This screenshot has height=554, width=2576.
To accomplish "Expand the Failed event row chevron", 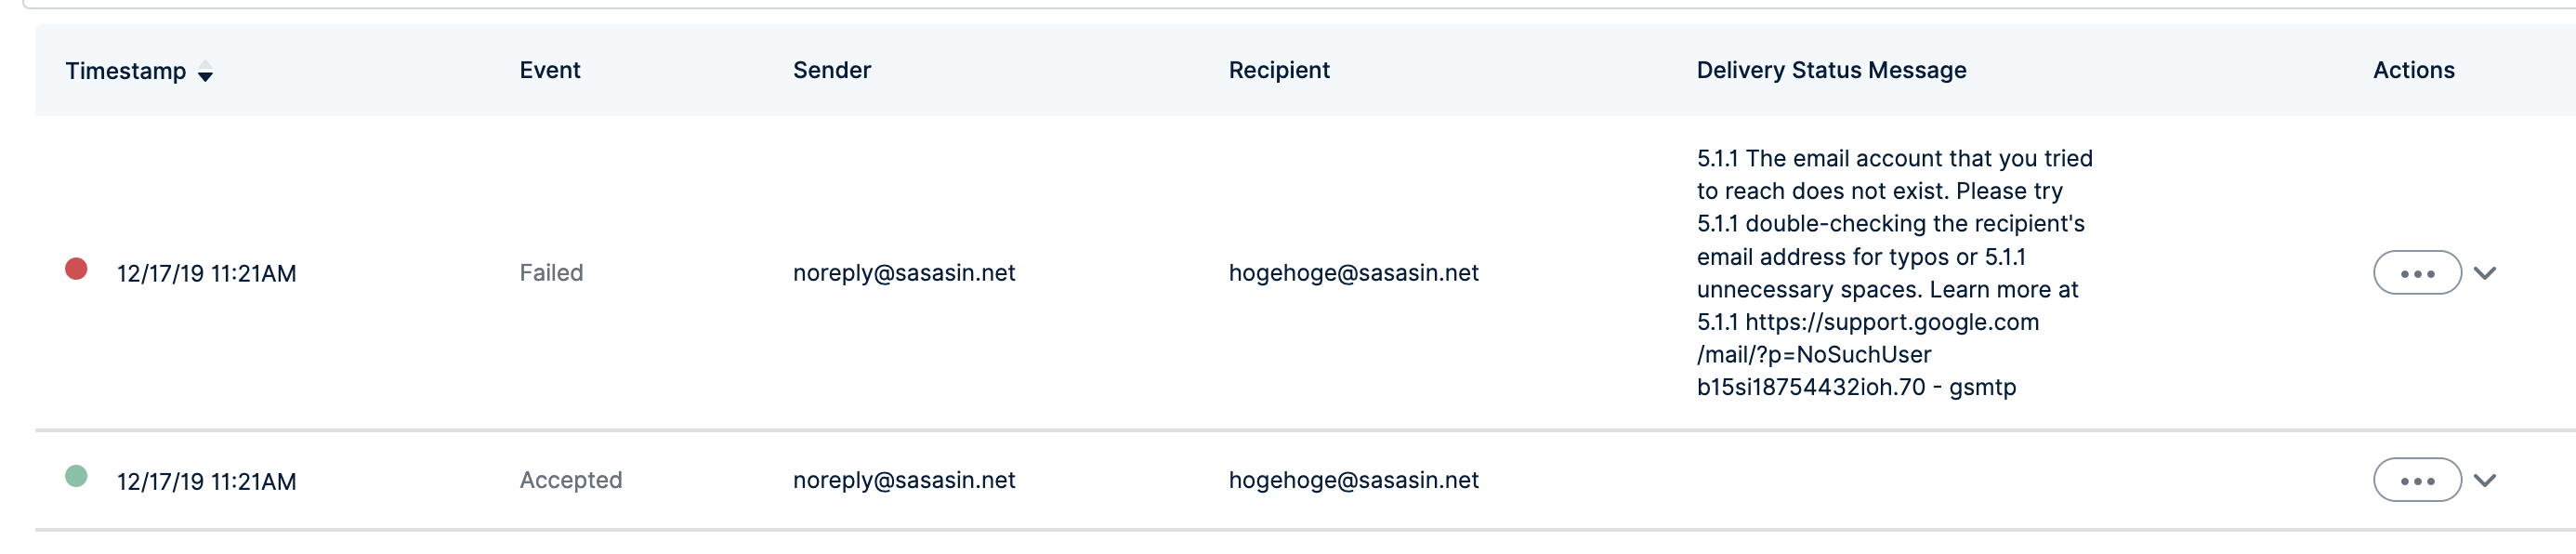I will 2484,273.
